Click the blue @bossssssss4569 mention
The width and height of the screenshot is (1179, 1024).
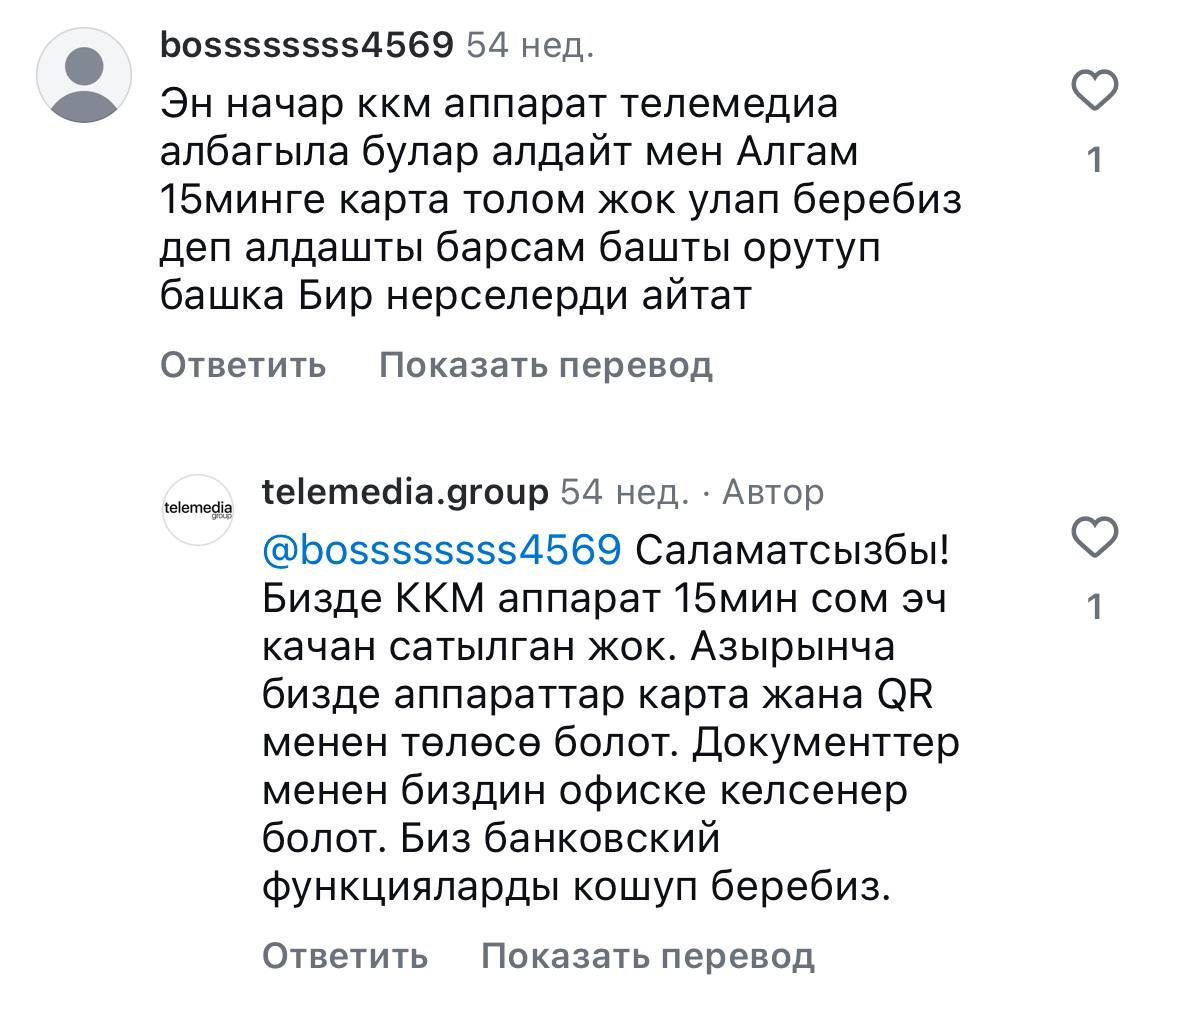442,549
